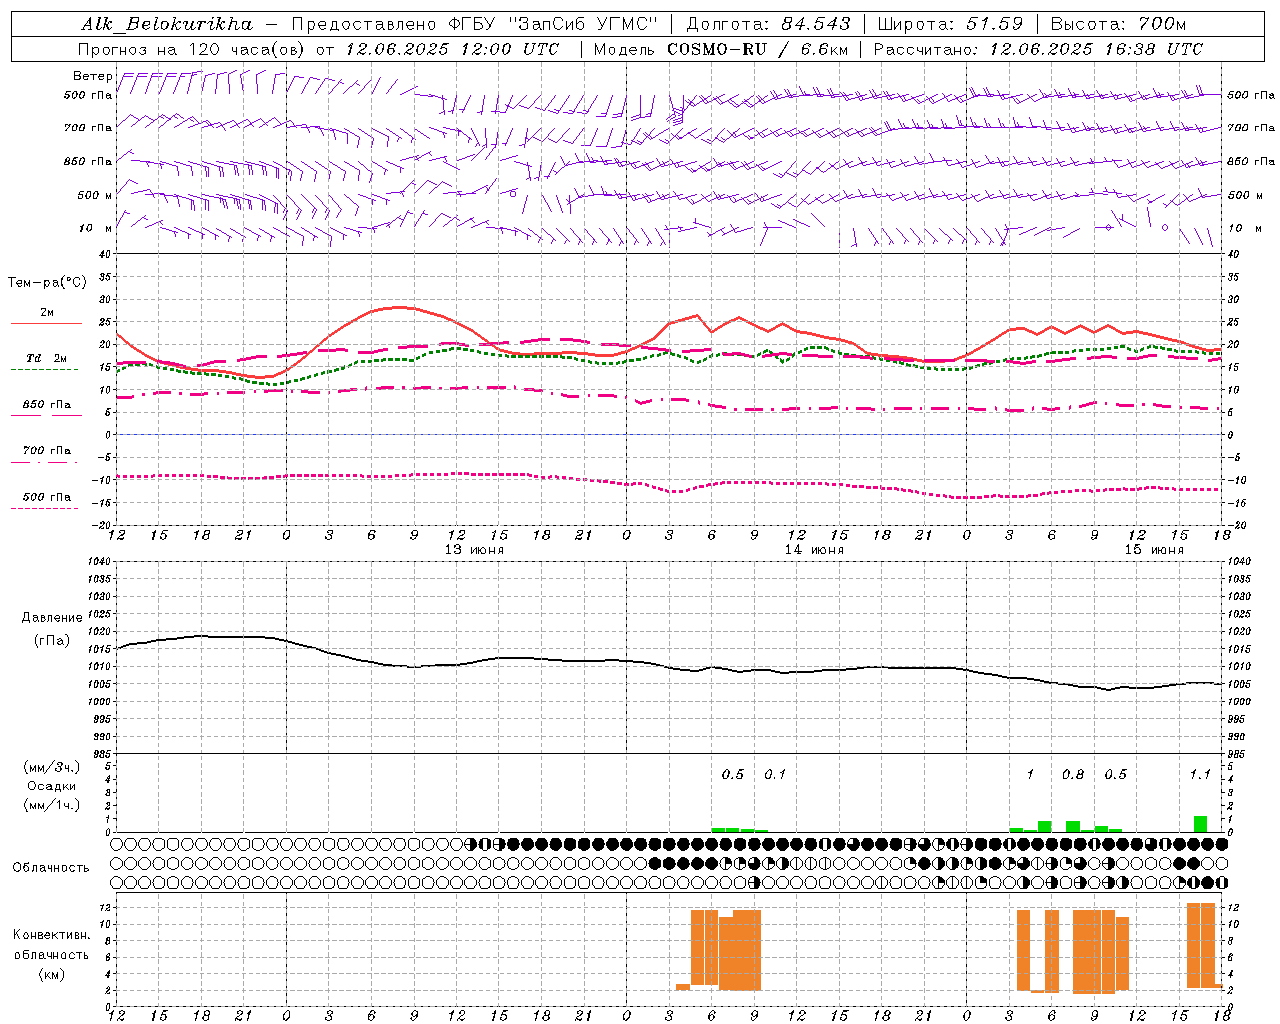The image size is (1280, 1024).
Task: Click the Осадки precipitation label
Action: [x=52, y=786]
